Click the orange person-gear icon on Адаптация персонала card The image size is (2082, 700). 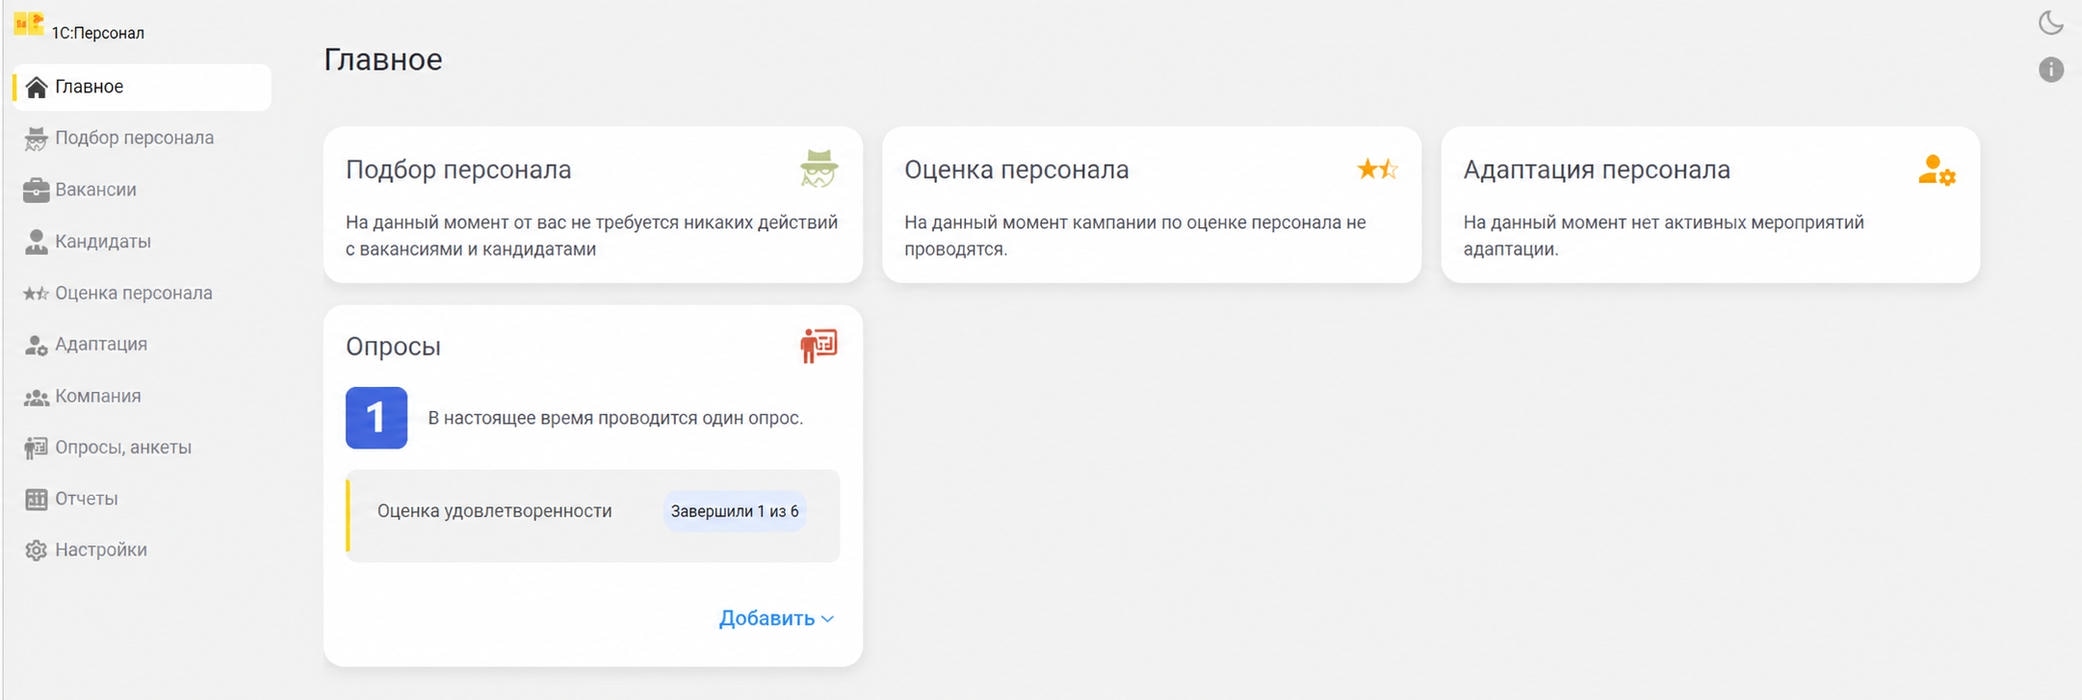[1937, 170]
